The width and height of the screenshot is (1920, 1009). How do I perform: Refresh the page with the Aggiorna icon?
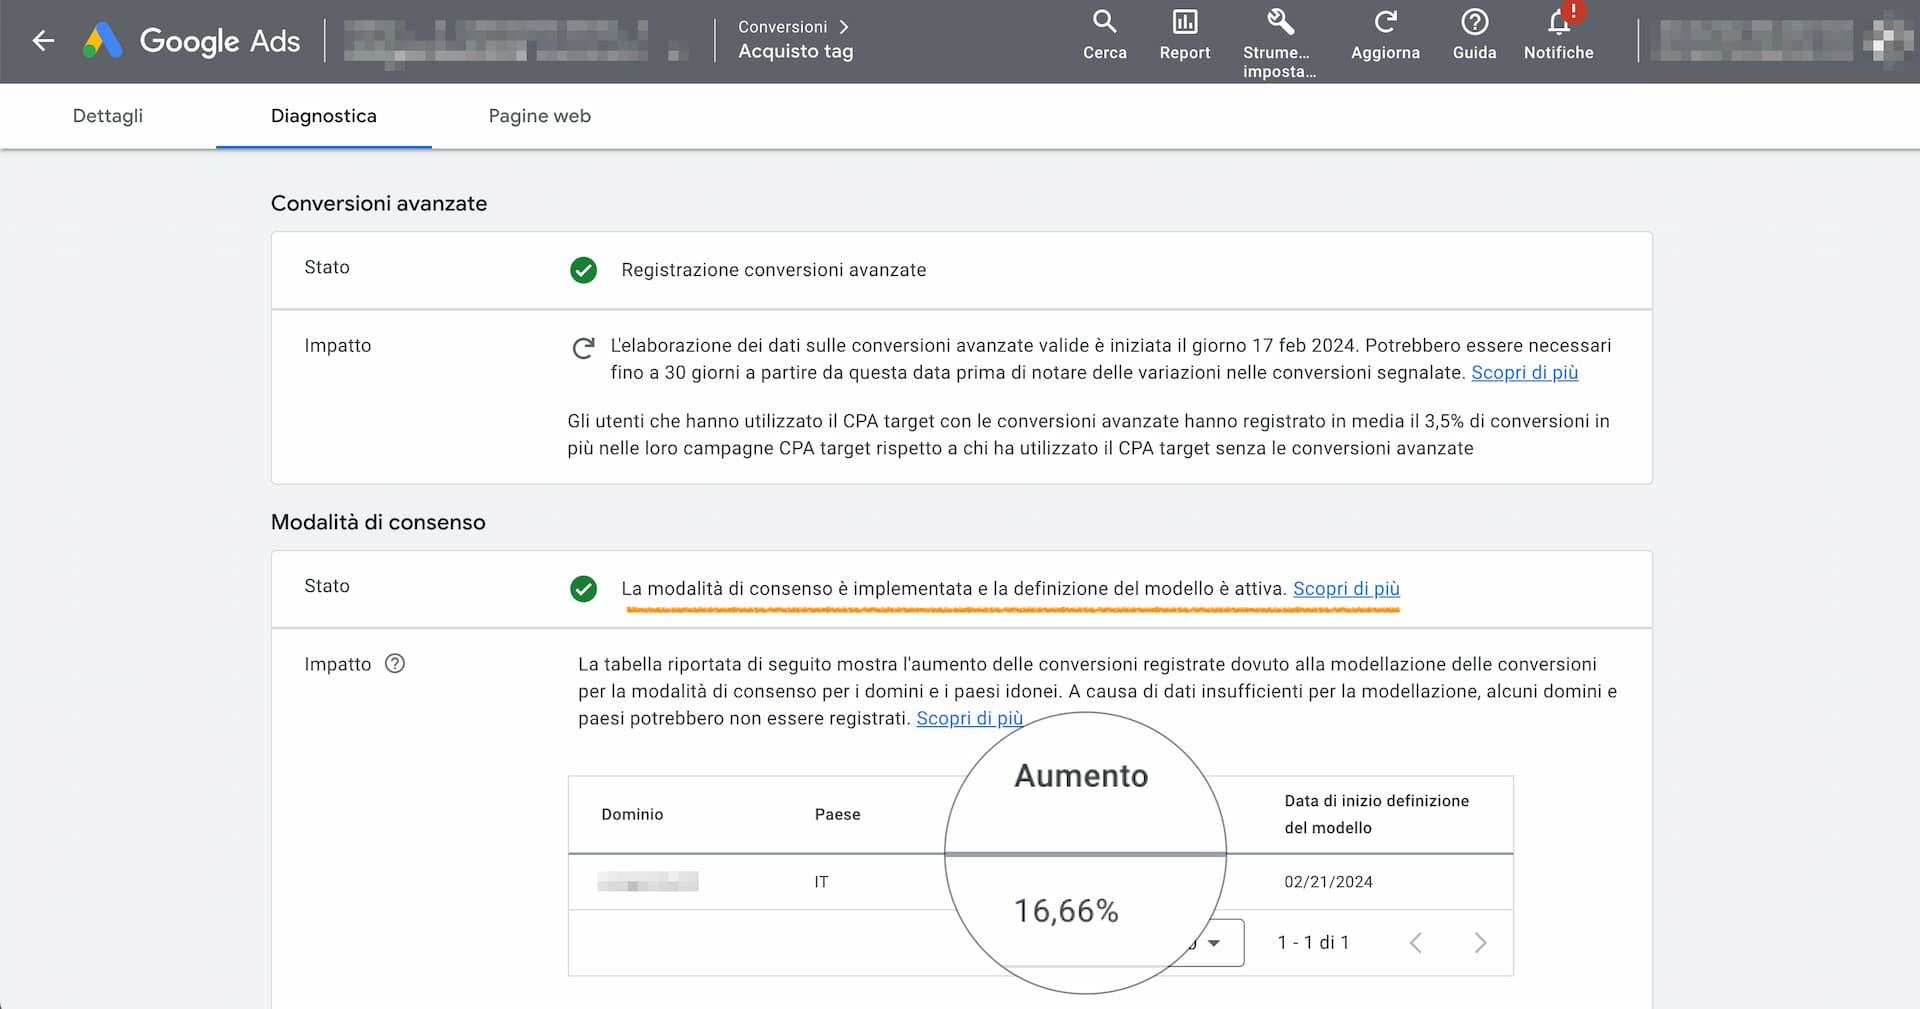1385,22
